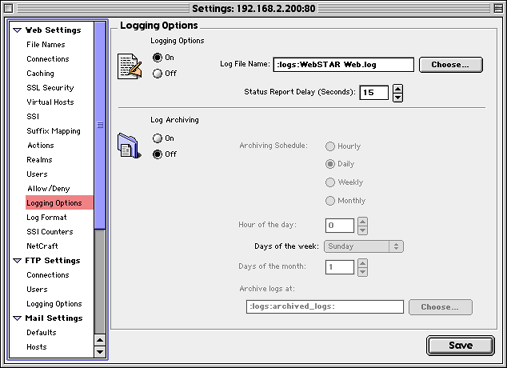Open SSI settings

coord(33,117)
